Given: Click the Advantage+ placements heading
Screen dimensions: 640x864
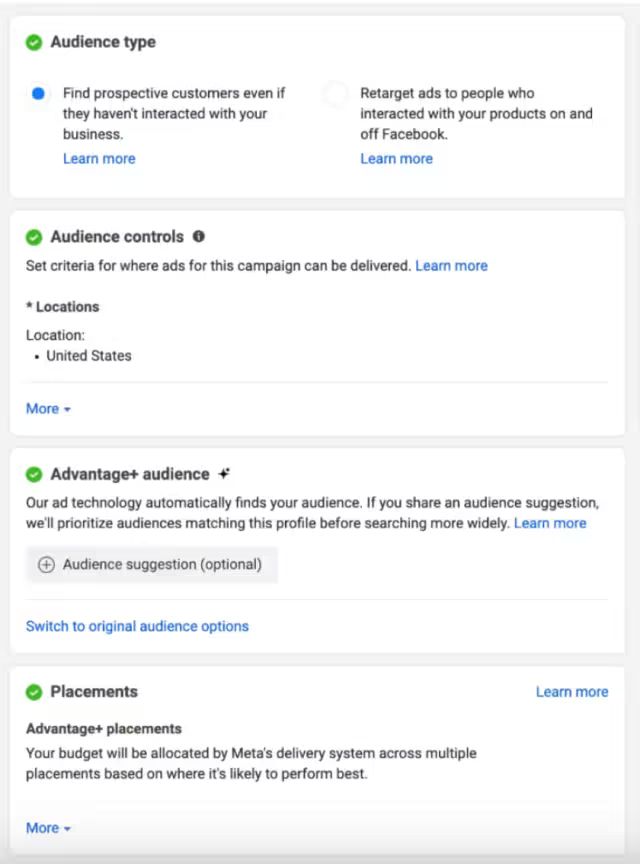Looking at the screenshot, I should [104, 728].
